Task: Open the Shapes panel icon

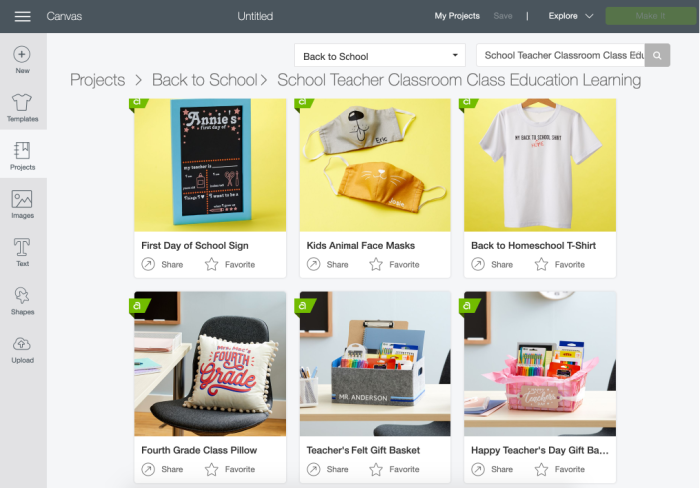Action: 22,296
